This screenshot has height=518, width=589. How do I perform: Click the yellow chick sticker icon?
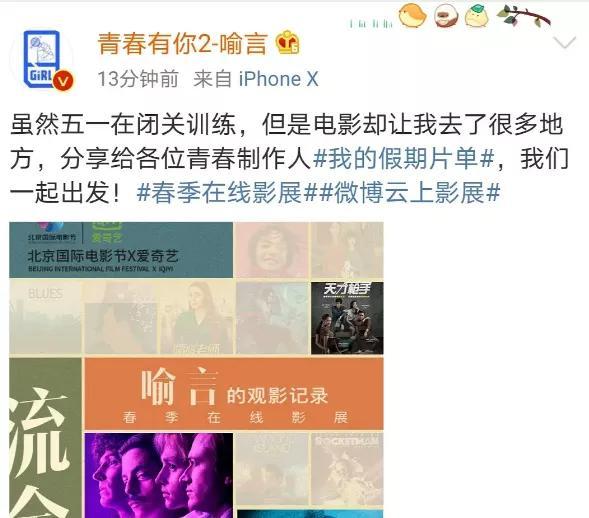413,15
